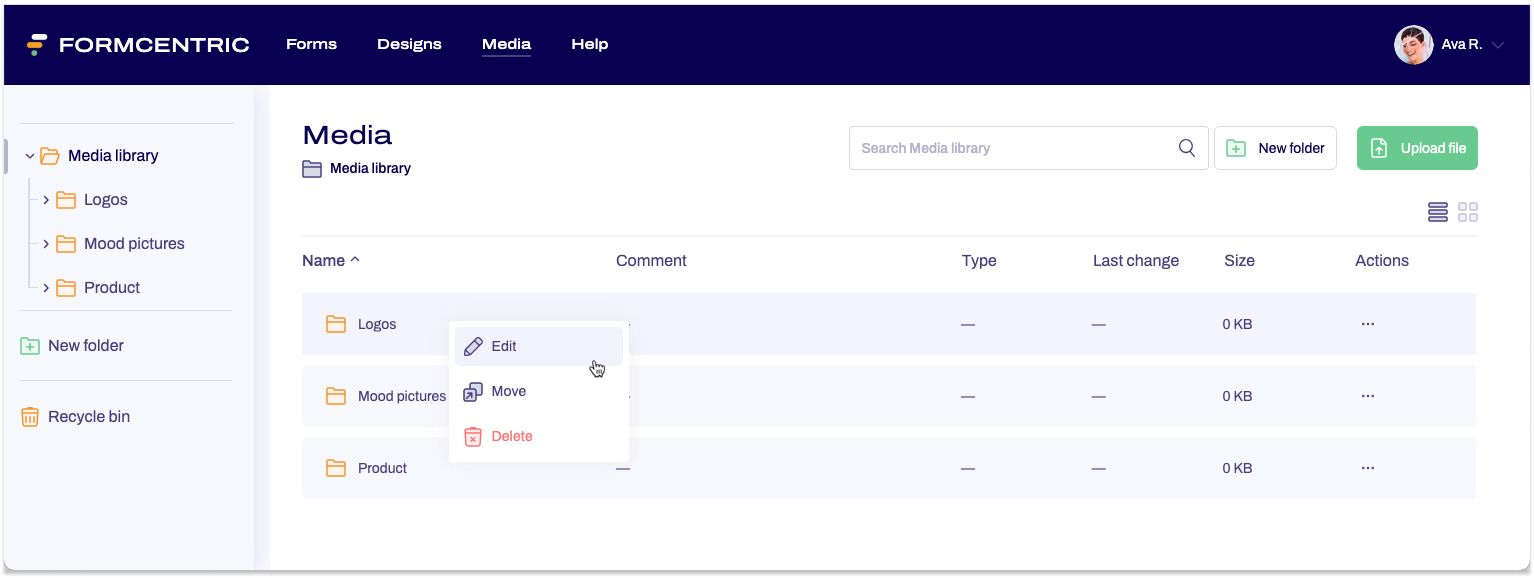This screenshot has width=1534, height=578.
Task: Click the Upload file button
Action: (1417, 147)
